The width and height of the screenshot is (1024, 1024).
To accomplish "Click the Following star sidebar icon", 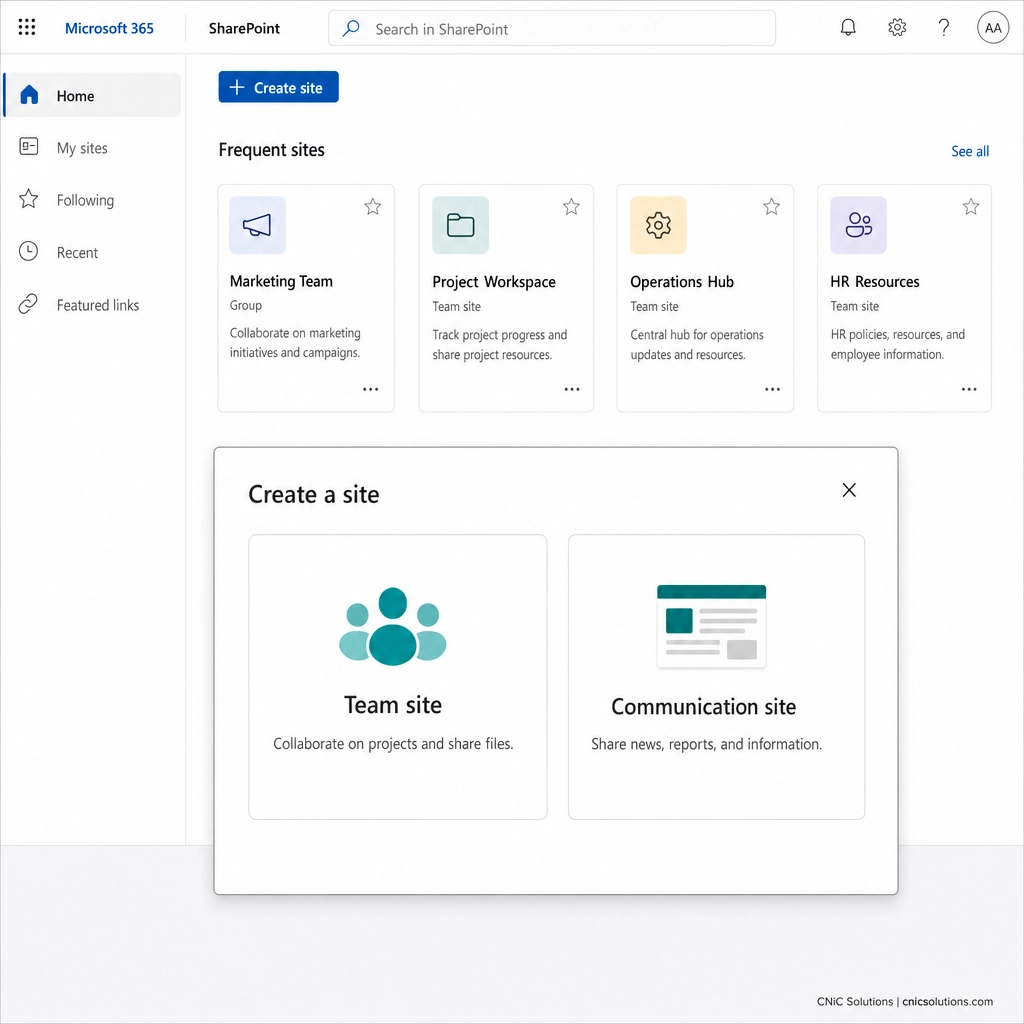I will pos(28,199).
